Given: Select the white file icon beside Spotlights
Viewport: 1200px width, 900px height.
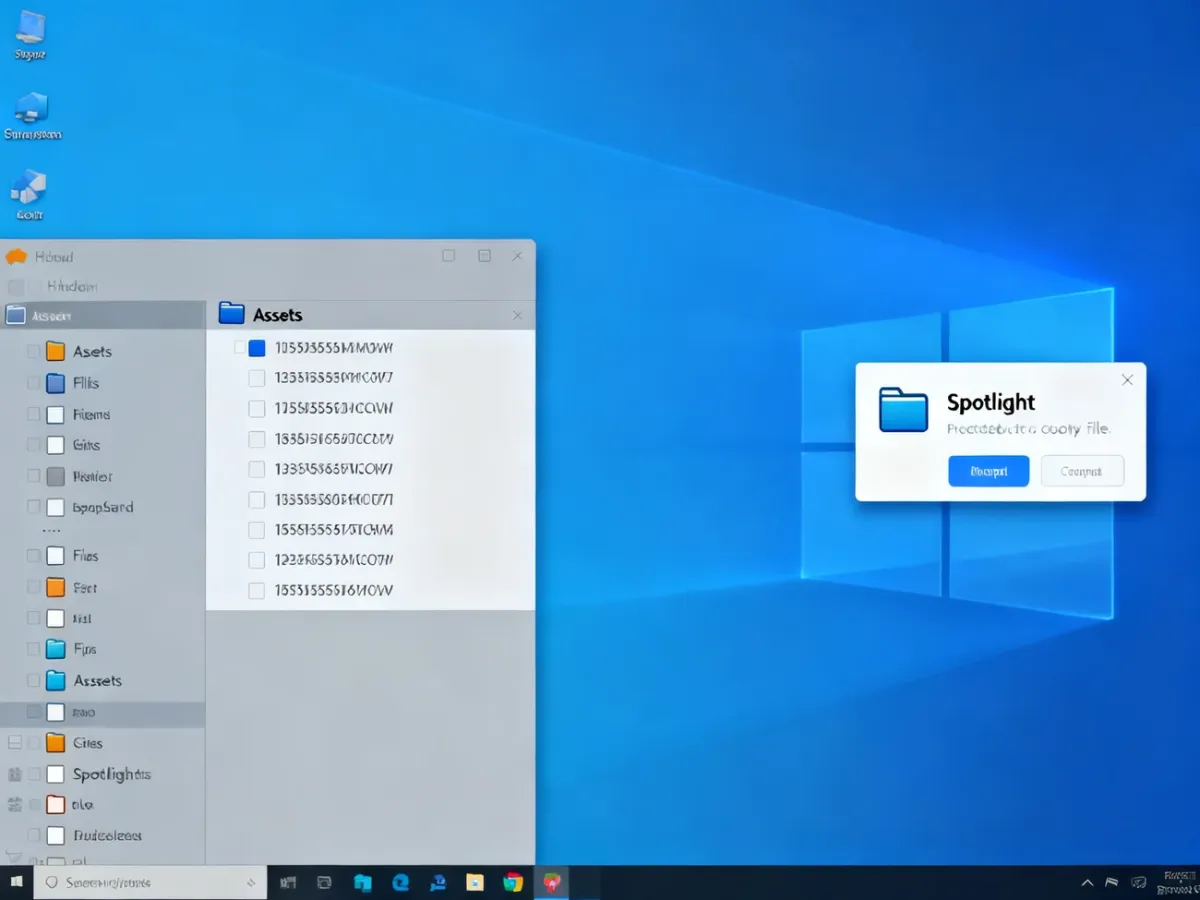Looking at the screenshot, I should [x=55, y=774].
